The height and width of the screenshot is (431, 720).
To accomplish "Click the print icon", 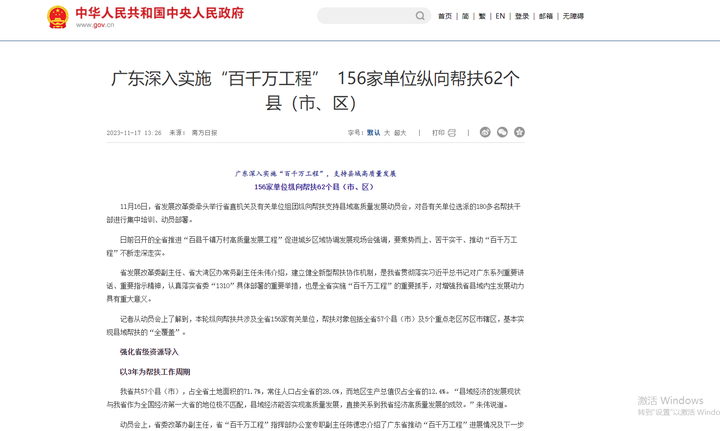I will 452,133.
